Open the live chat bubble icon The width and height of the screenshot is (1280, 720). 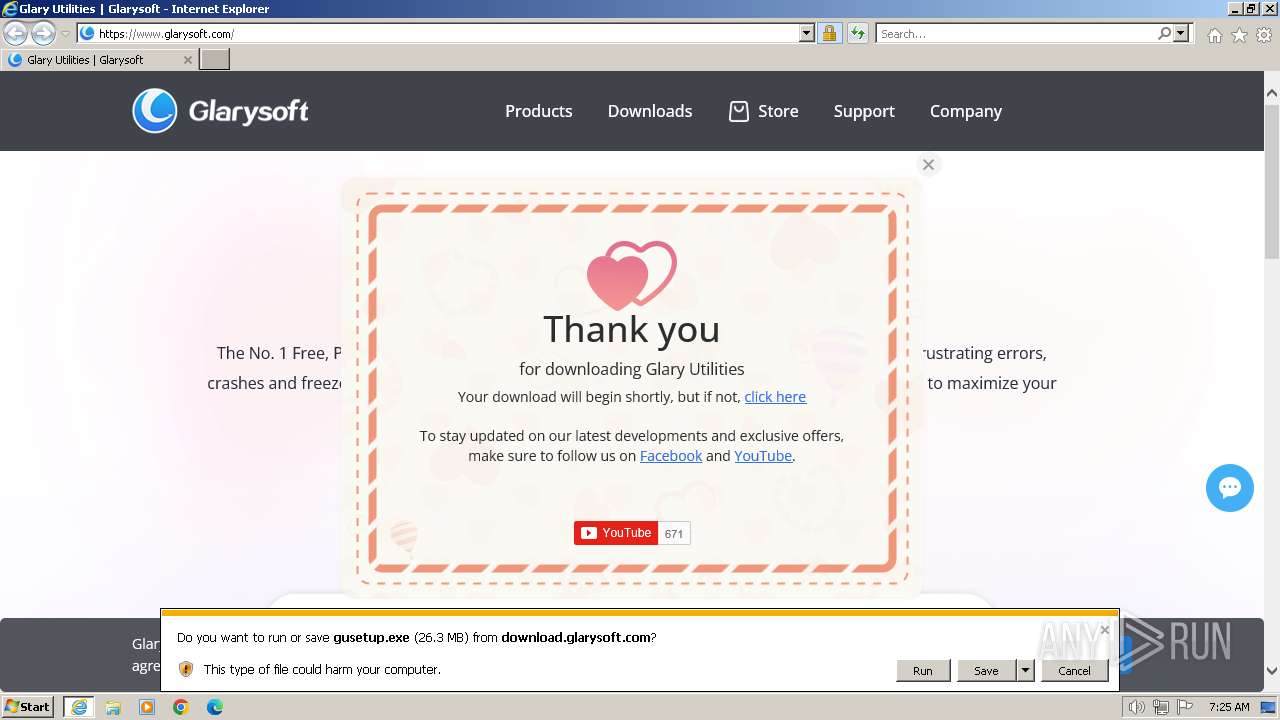tap(1230, 488)
